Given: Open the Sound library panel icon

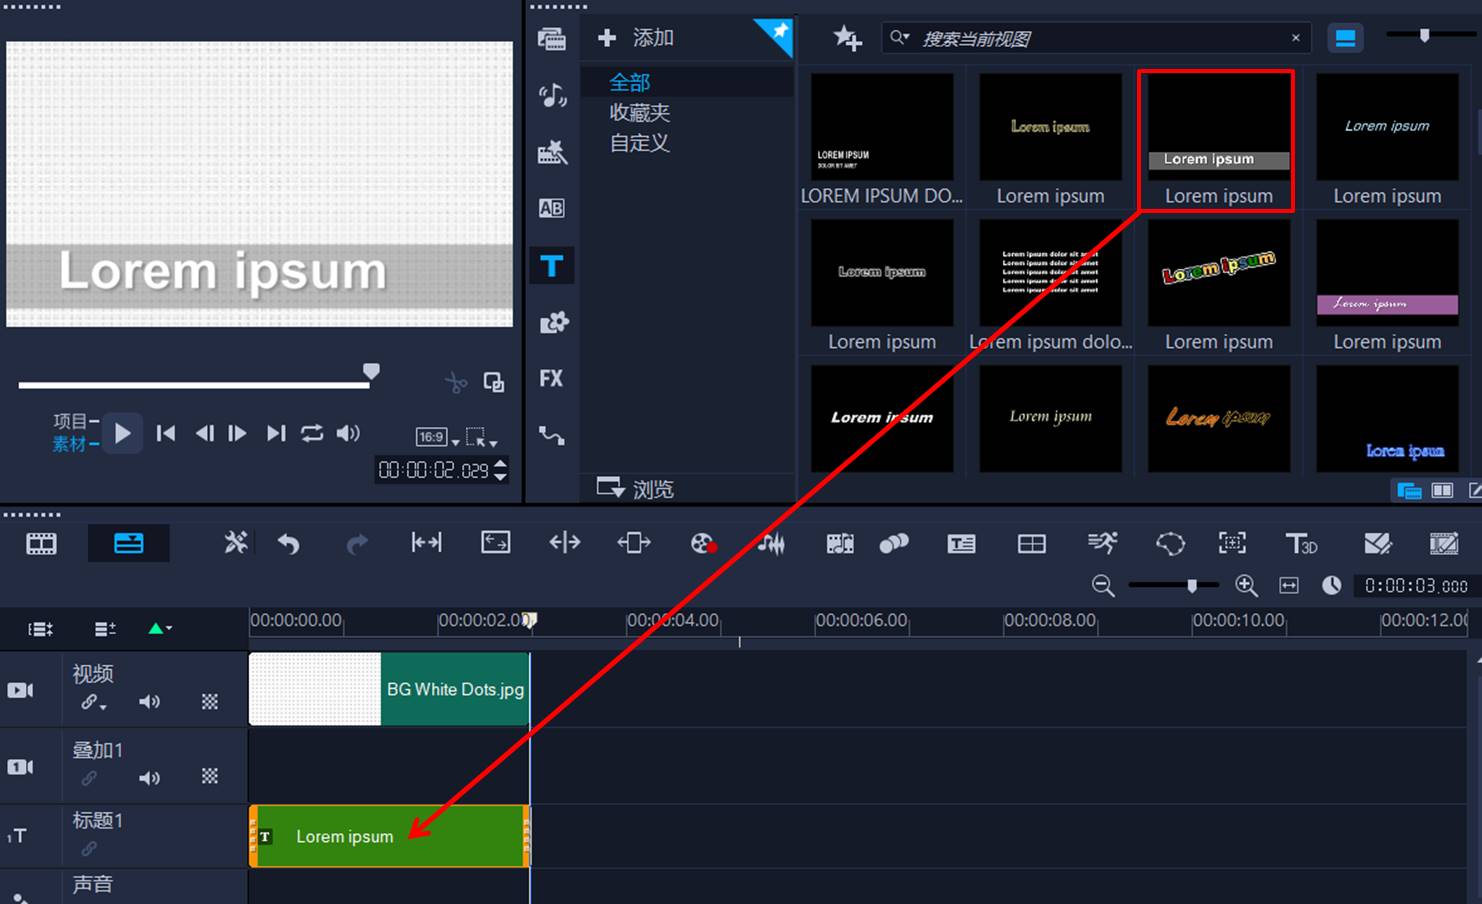Looking at the screenshot, I should pyautogui.click(x=551, y=95).
